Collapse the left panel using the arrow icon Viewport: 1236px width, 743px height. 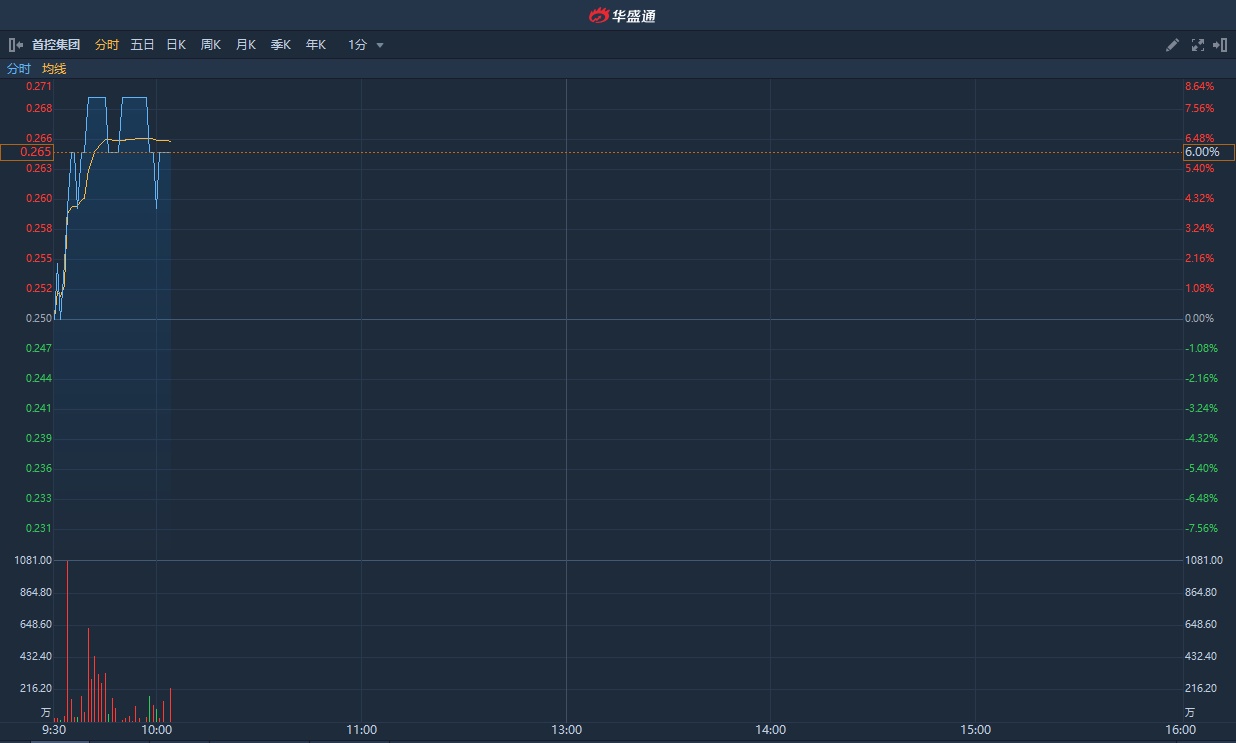pos(15,45)
